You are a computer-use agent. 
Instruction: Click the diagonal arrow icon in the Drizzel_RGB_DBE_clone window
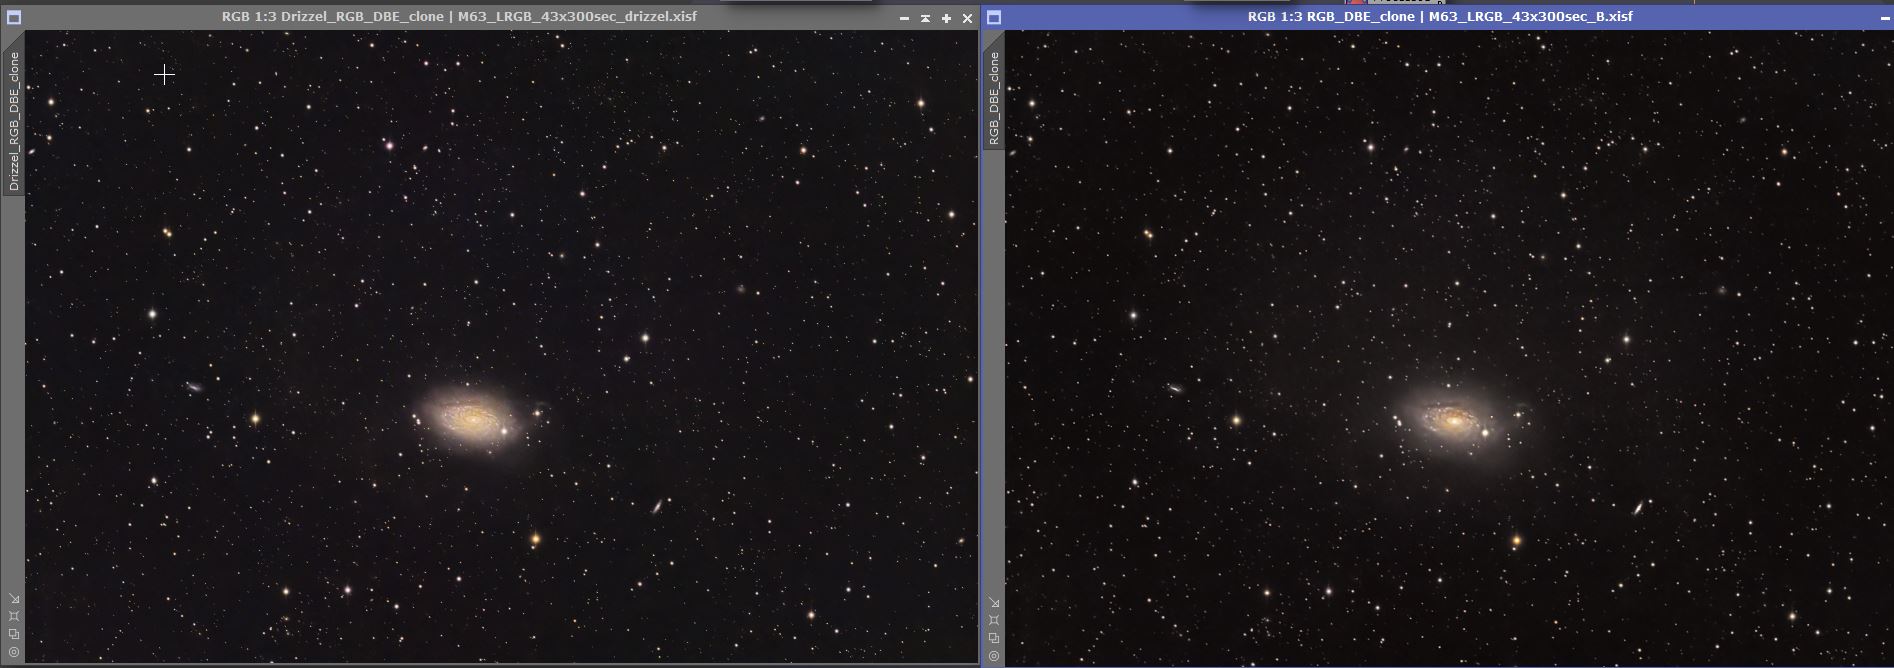tap(14, 599)
